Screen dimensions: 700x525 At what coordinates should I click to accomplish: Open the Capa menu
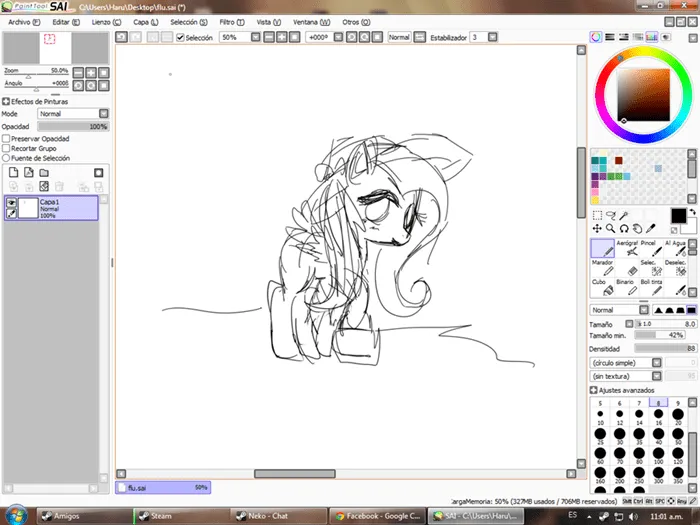click(x=146, y=22)
